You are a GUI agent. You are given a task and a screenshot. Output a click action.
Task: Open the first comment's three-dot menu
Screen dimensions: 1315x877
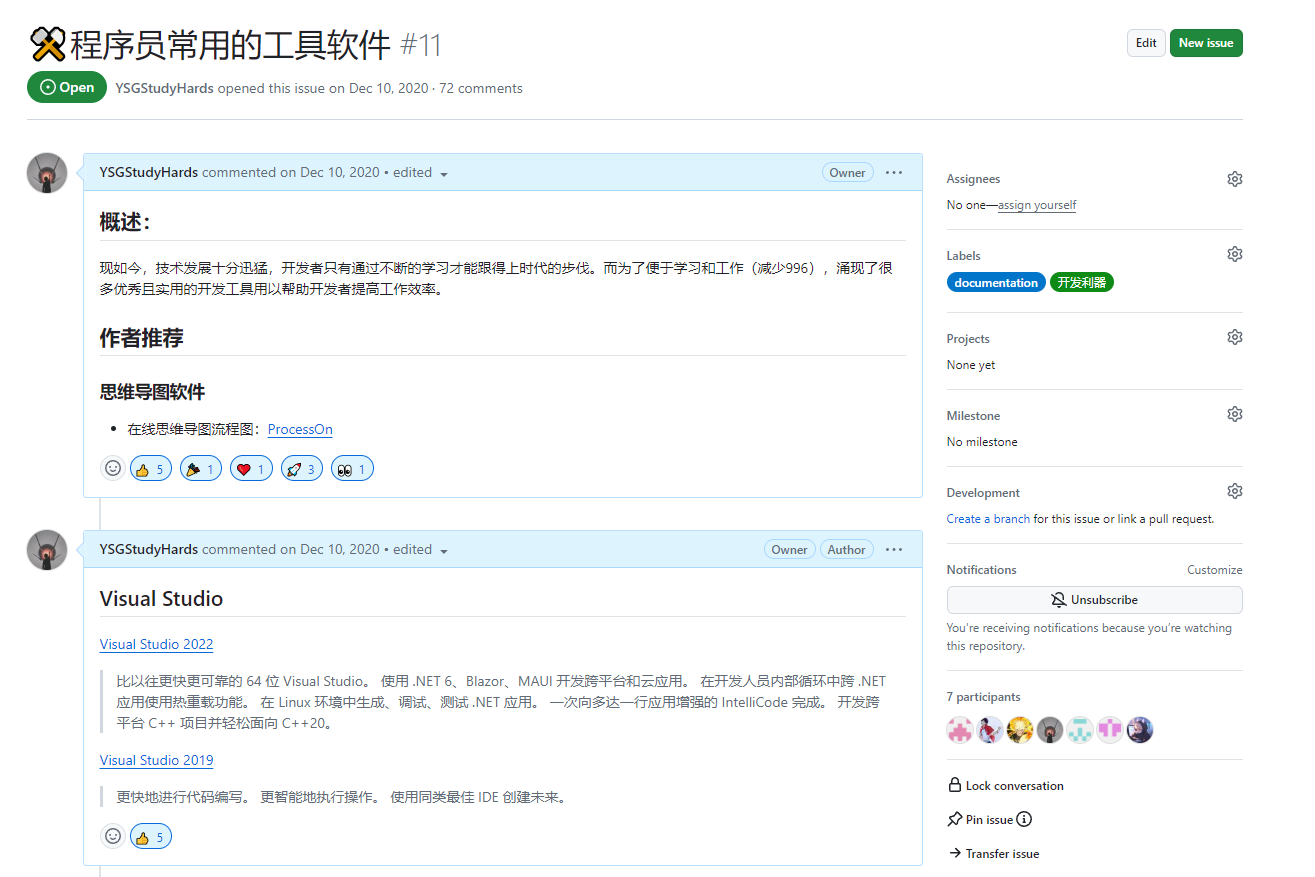pos(894,173)
